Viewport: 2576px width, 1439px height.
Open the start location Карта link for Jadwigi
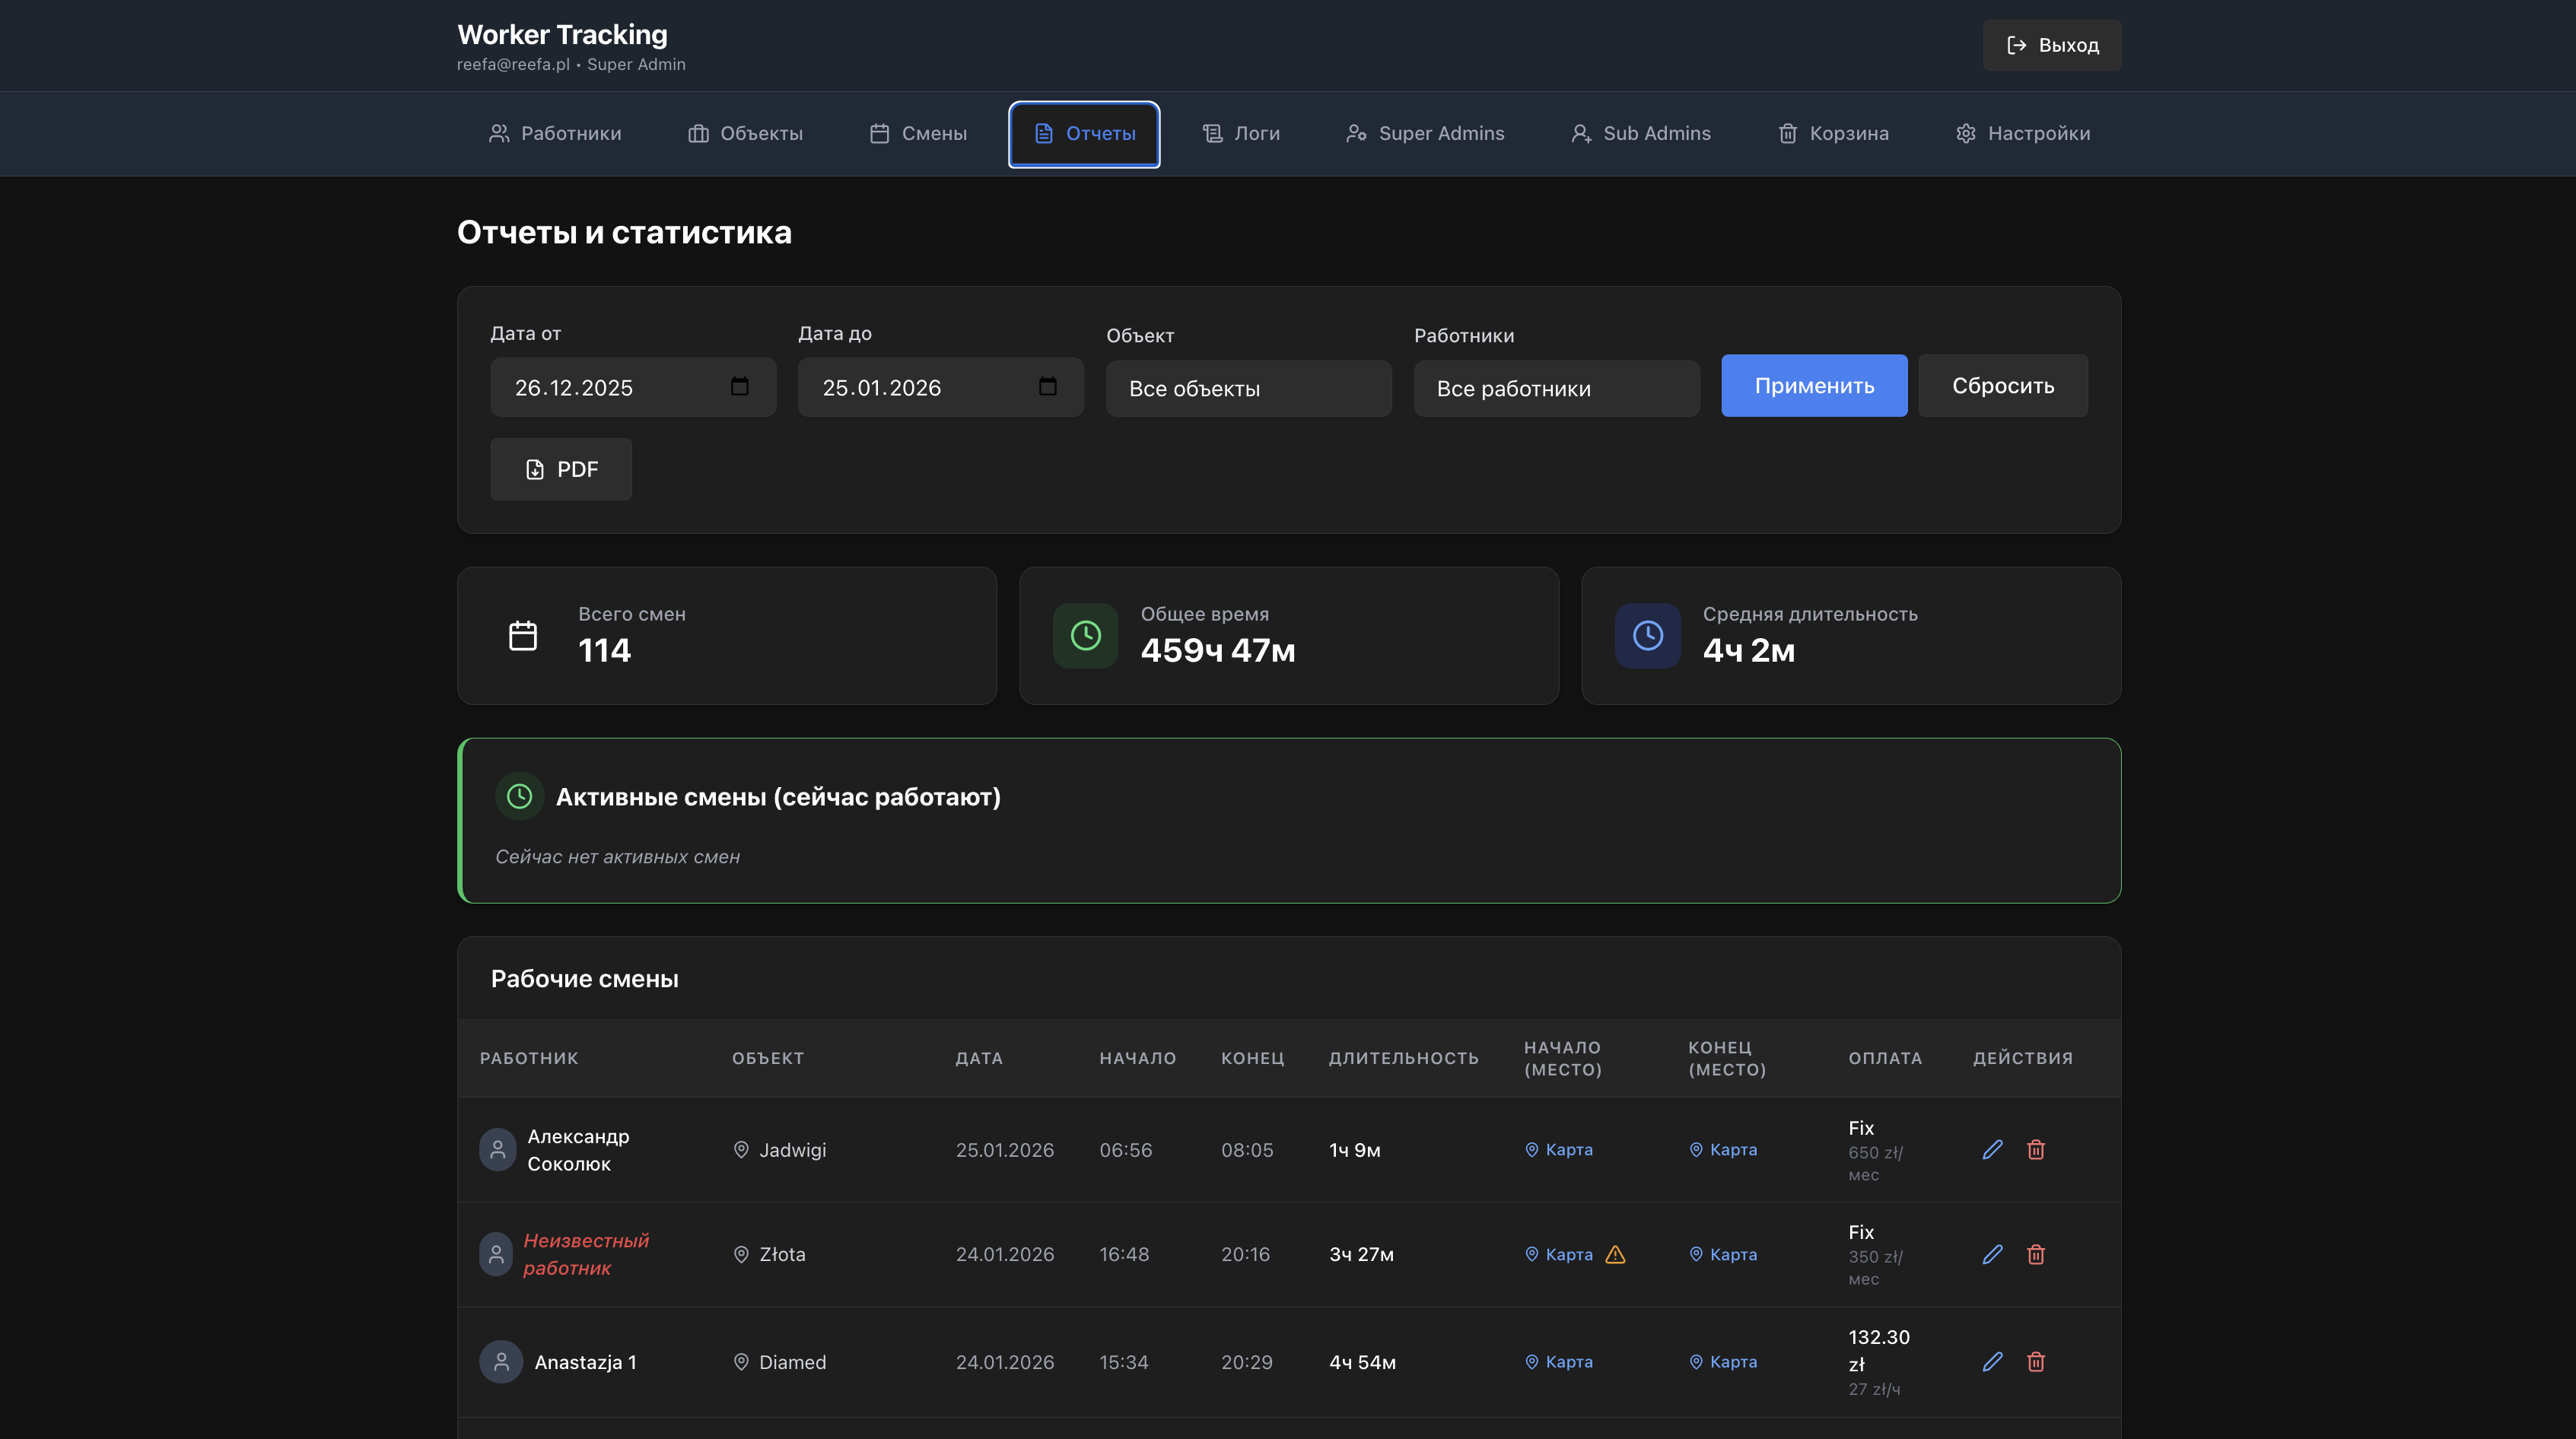click(x=1559, y=1150)
